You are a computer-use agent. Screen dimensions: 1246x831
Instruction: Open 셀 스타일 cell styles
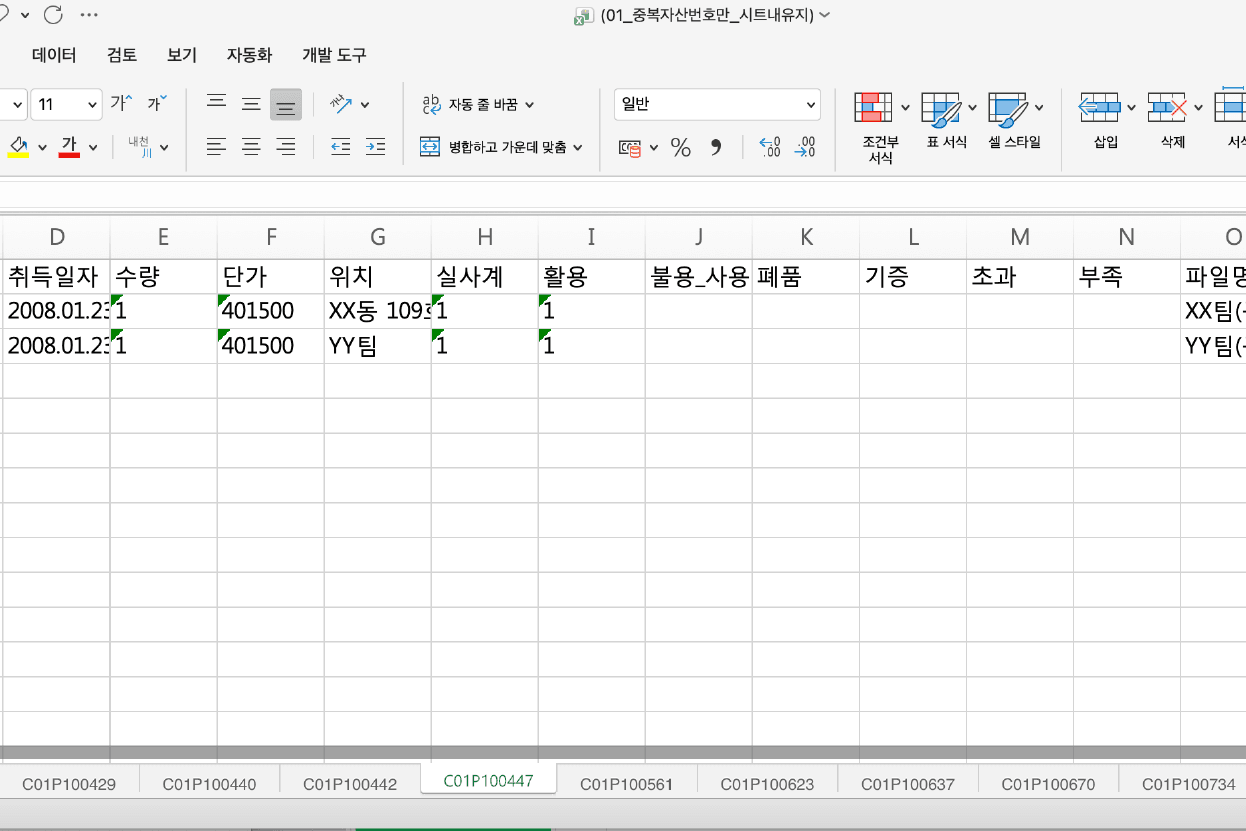coord(1014,122)
